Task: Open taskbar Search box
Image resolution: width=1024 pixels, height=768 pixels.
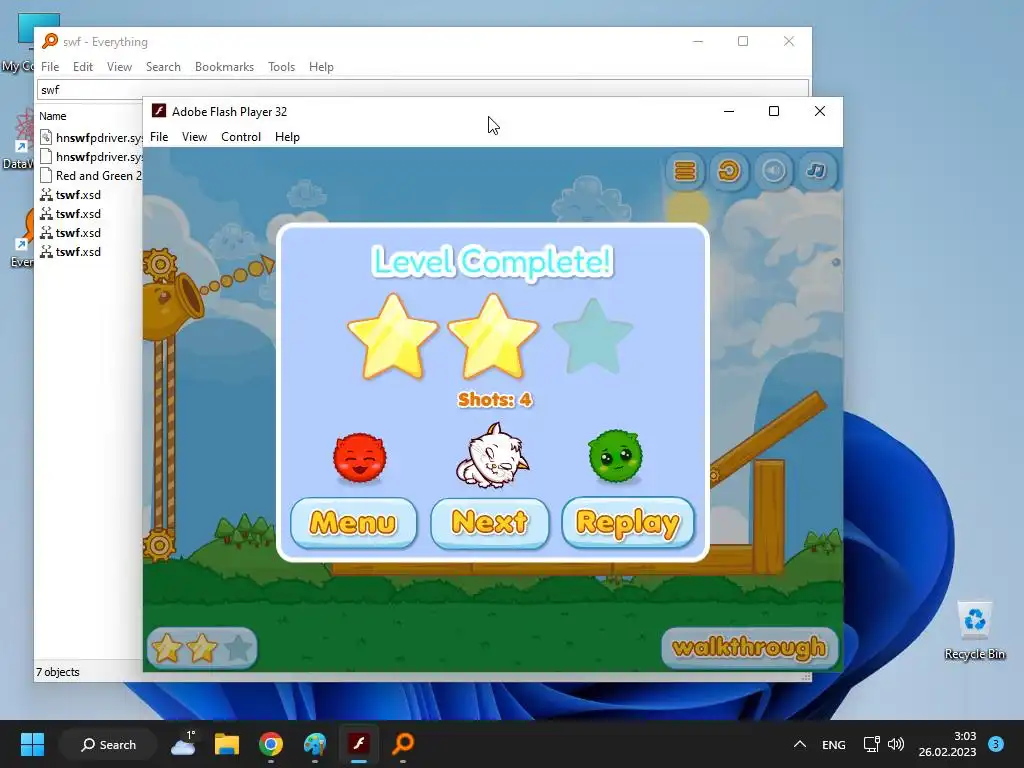Action: (108, 744)
